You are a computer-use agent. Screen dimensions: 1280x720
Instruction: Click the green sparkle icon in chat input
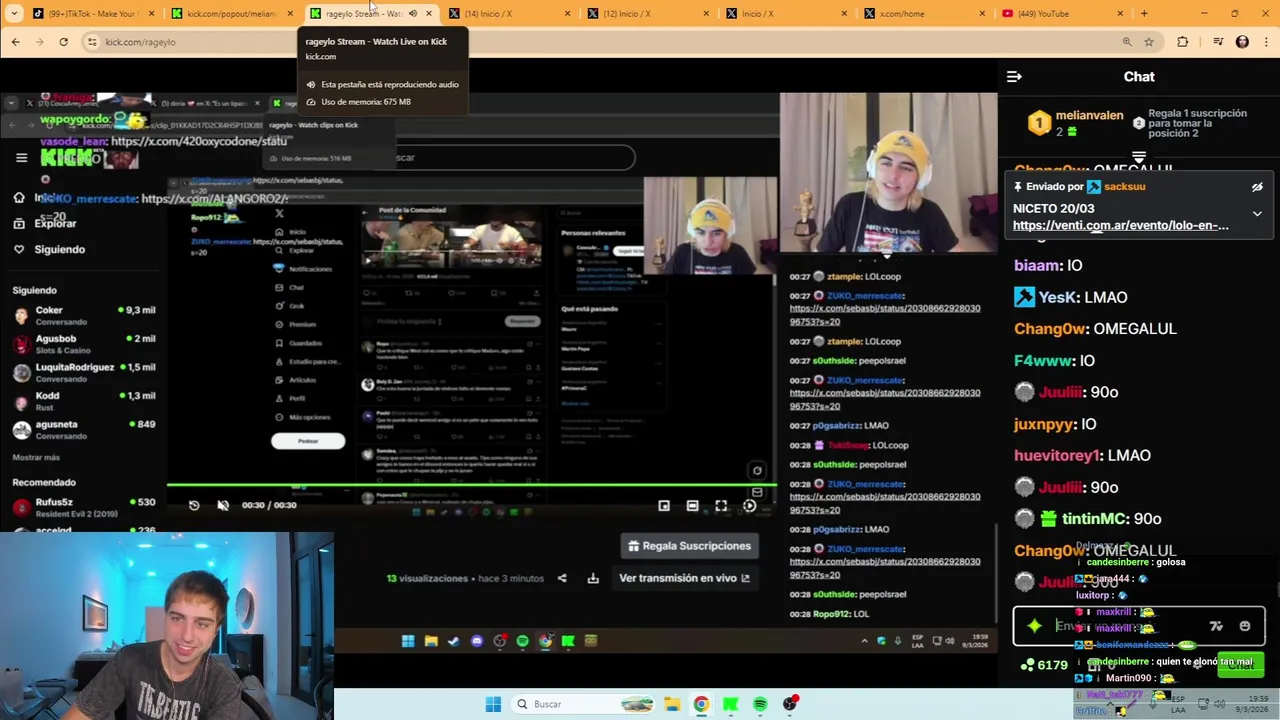[1034, 626]
